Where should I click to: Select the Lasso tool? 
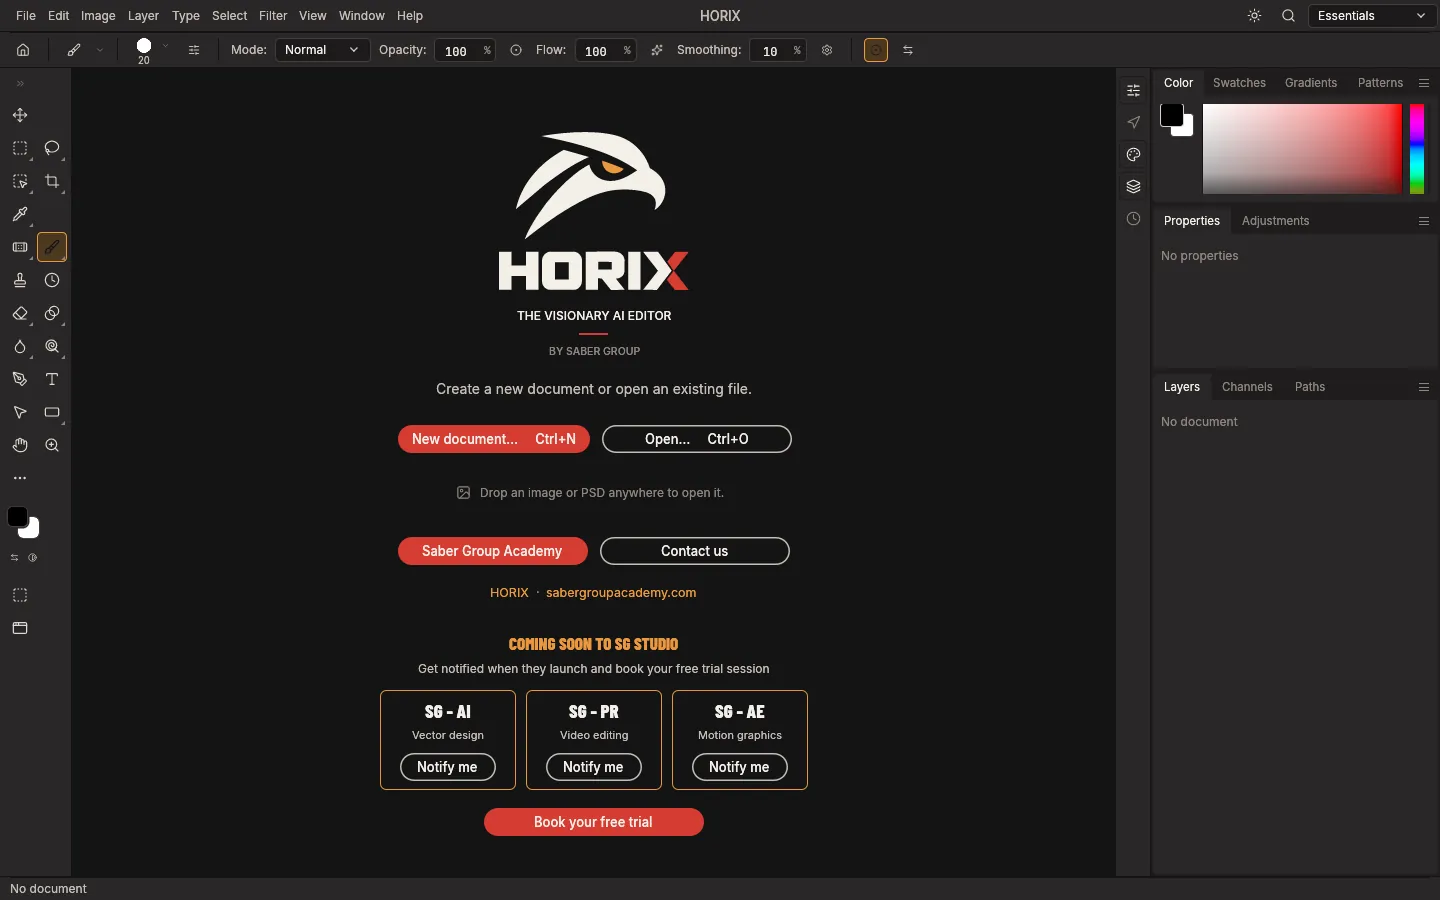tap(52, 148)
